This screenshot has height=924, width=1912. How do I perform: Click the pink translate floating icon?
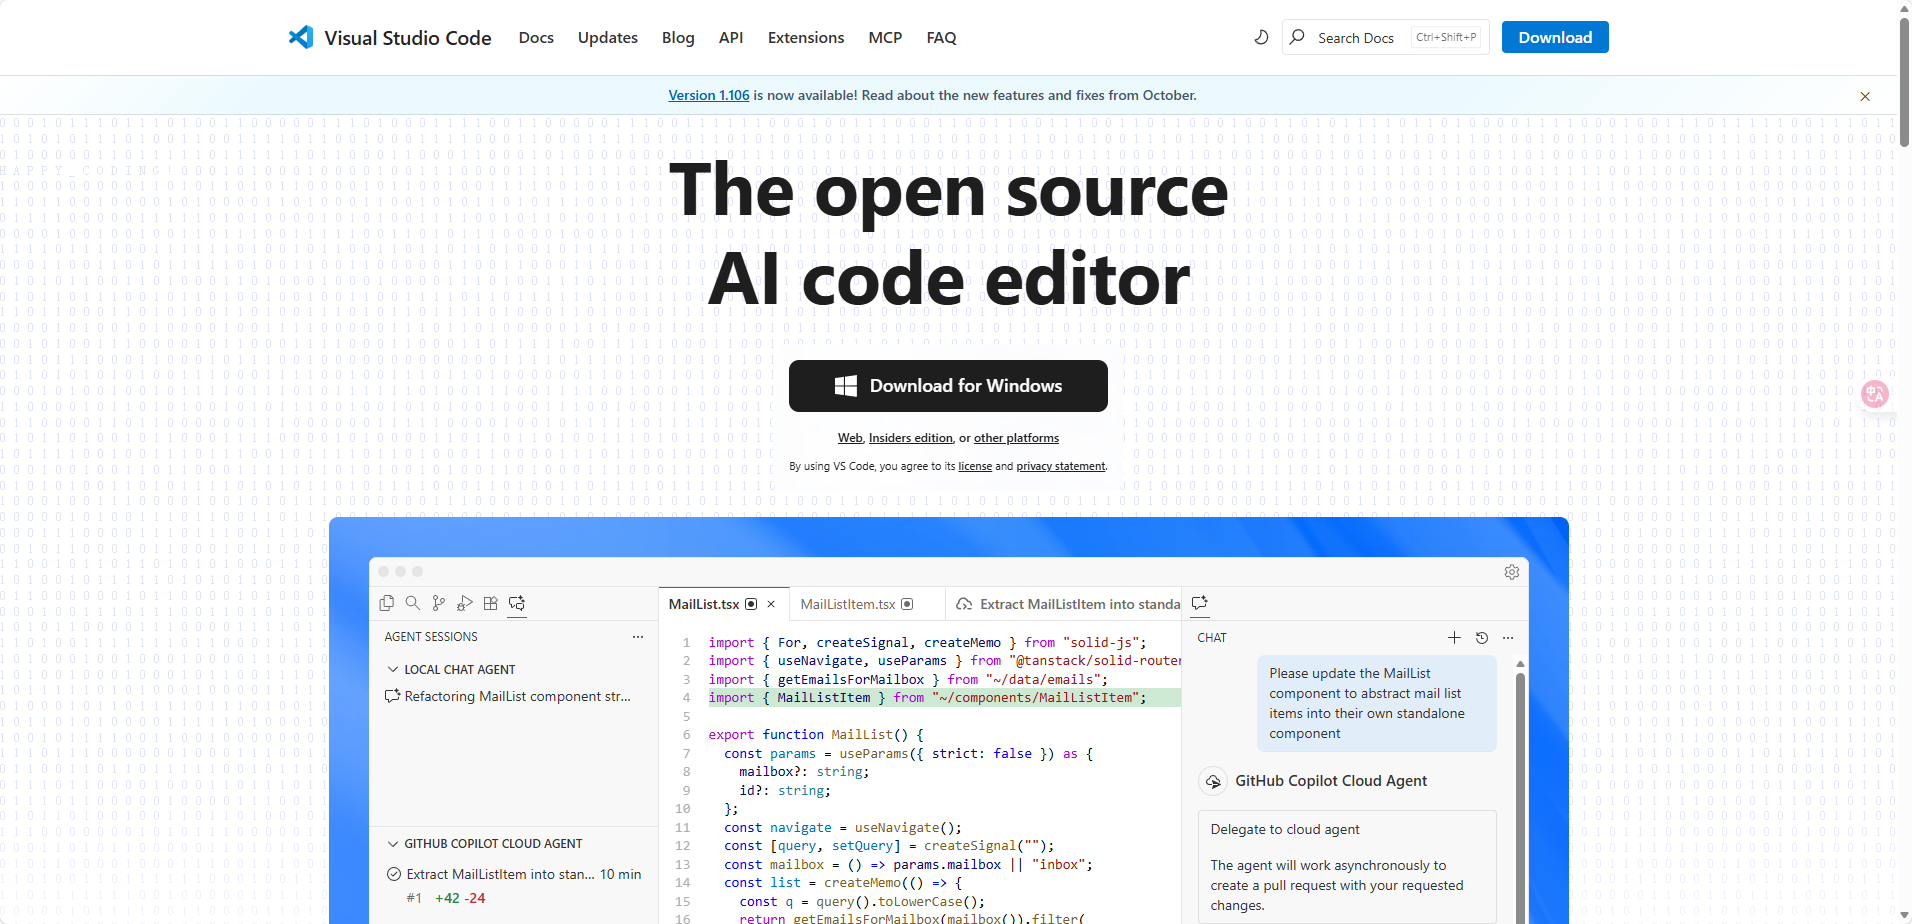point(1874,394)
